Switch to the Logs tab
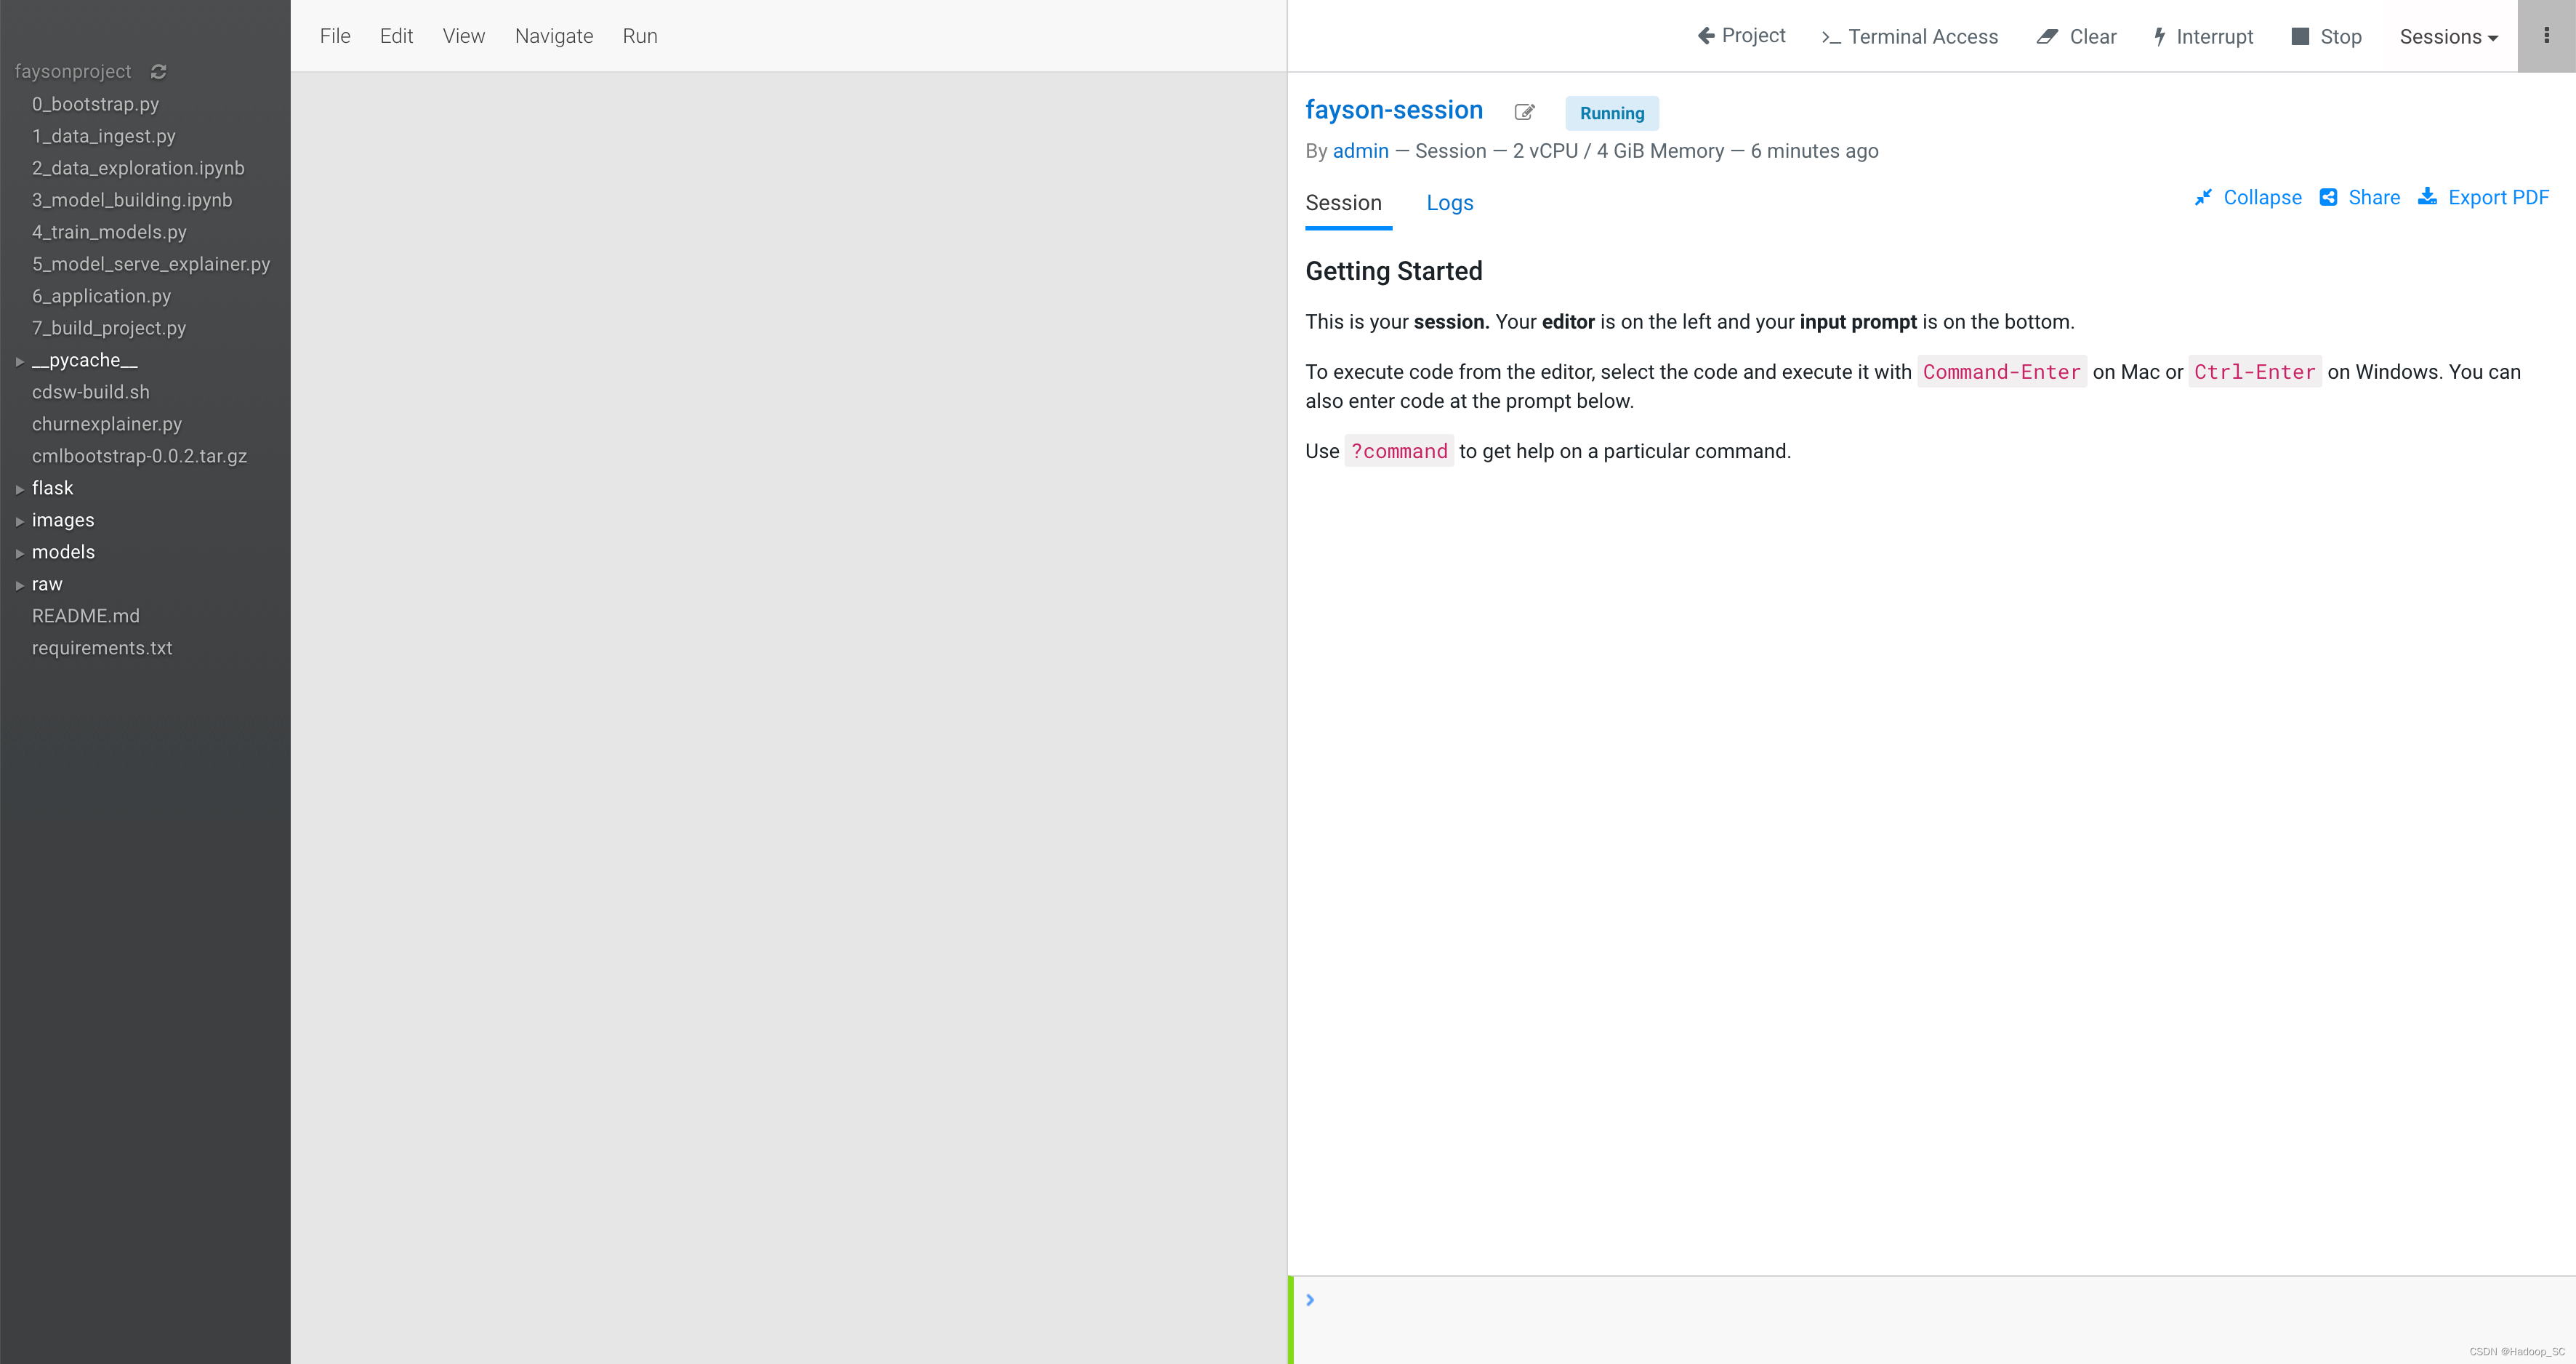The width and height of the screenshot is (2576, 1364). (1449, 203)
